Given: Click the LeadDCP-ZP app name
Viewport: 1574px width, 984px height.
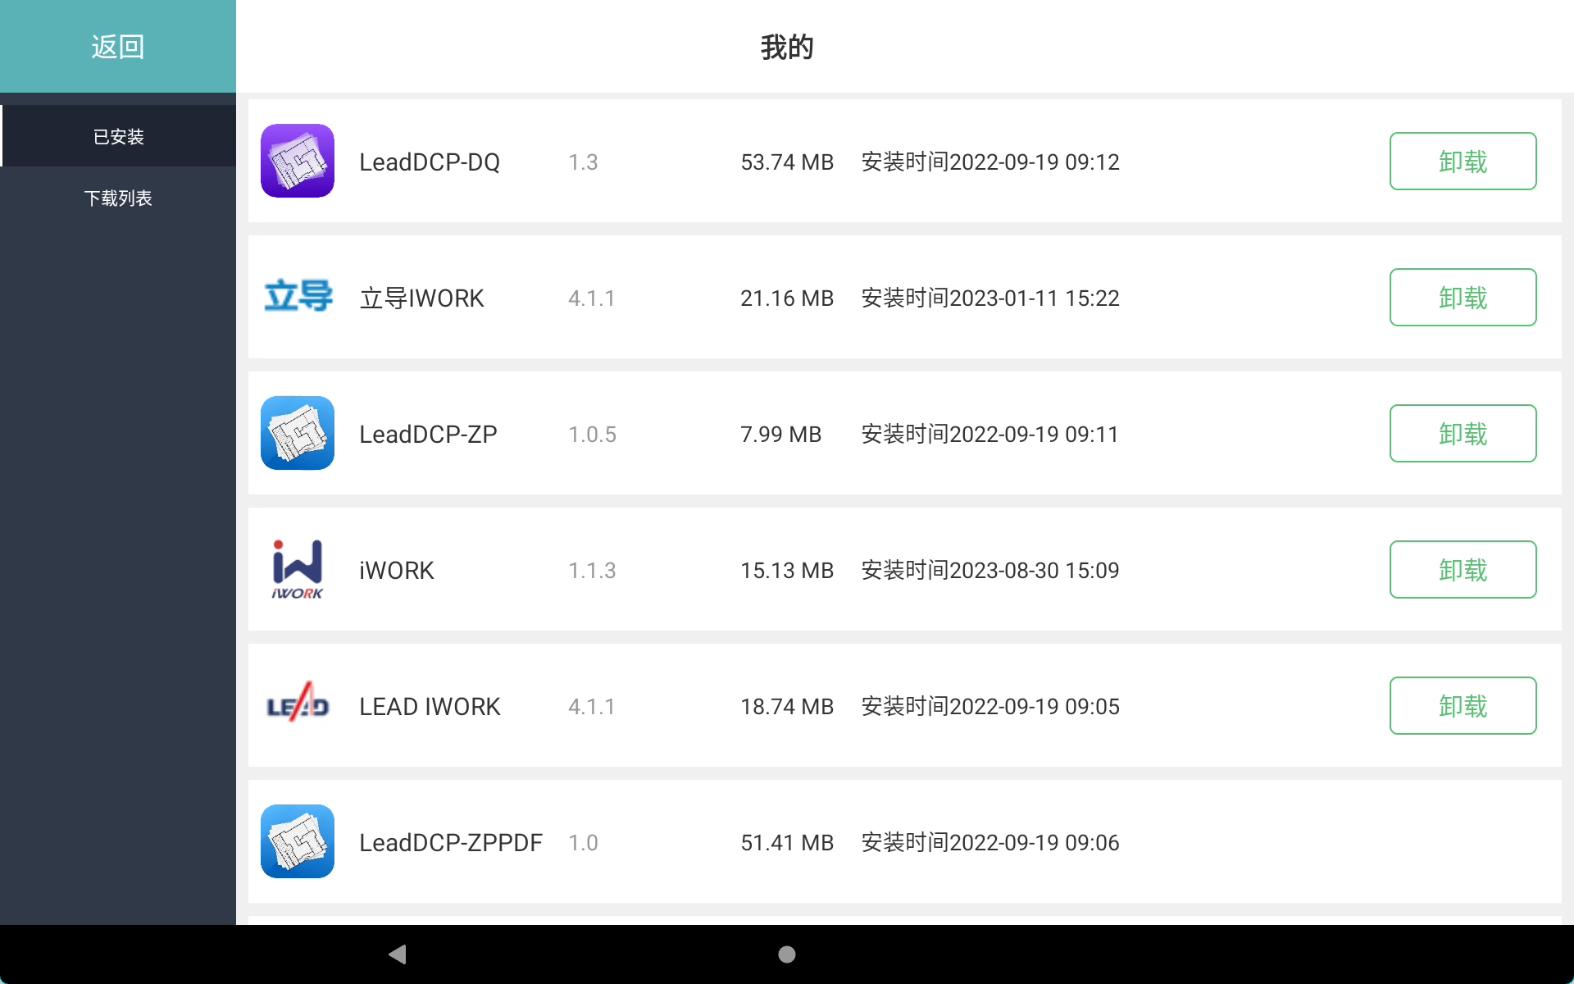Looking at the screenshot, I should click(428, 434).
